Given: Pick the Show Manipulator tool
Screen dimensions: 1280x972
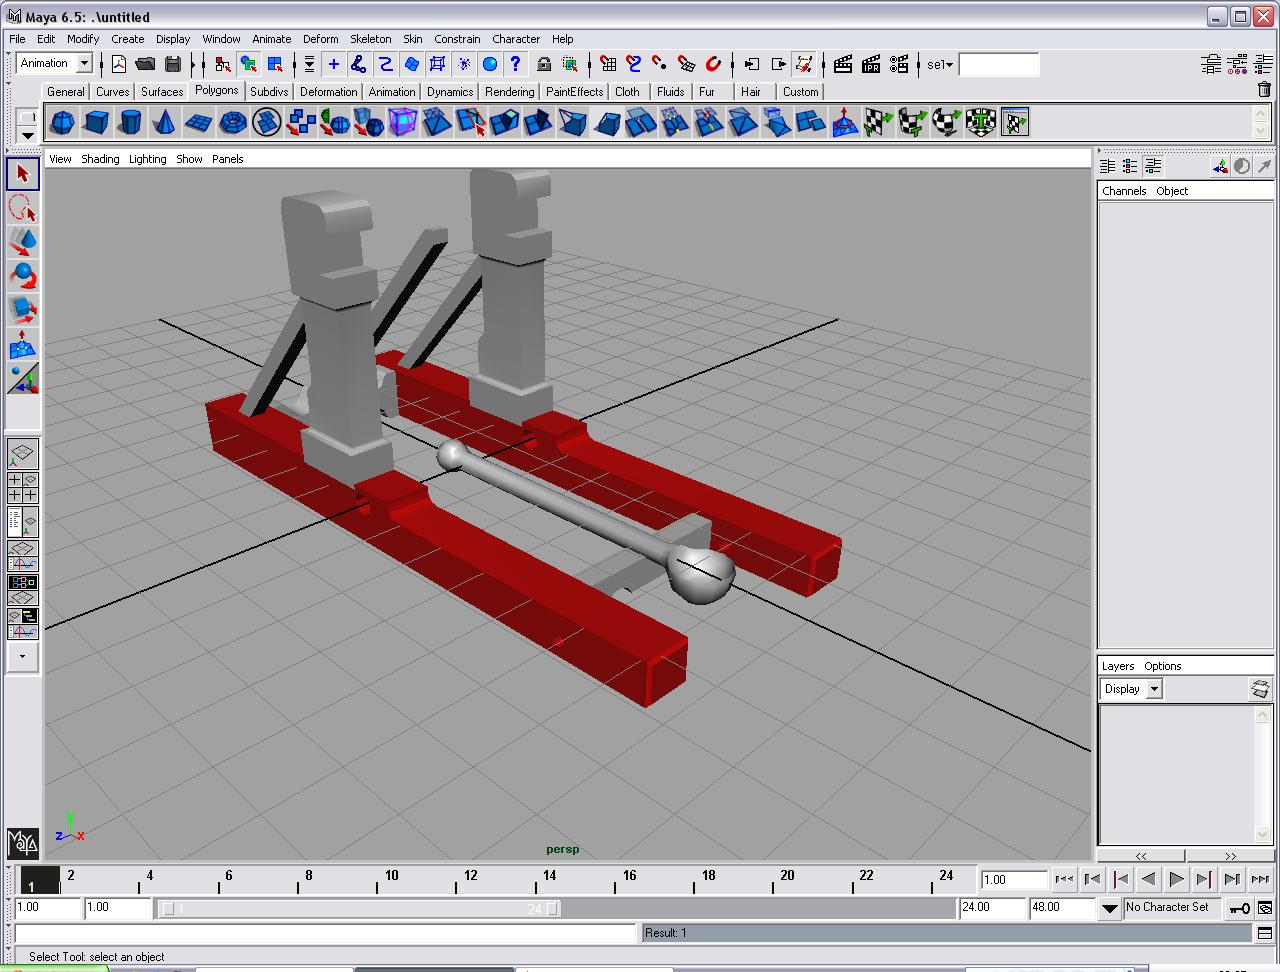Looking at the screenshot, I should point(23,379).
